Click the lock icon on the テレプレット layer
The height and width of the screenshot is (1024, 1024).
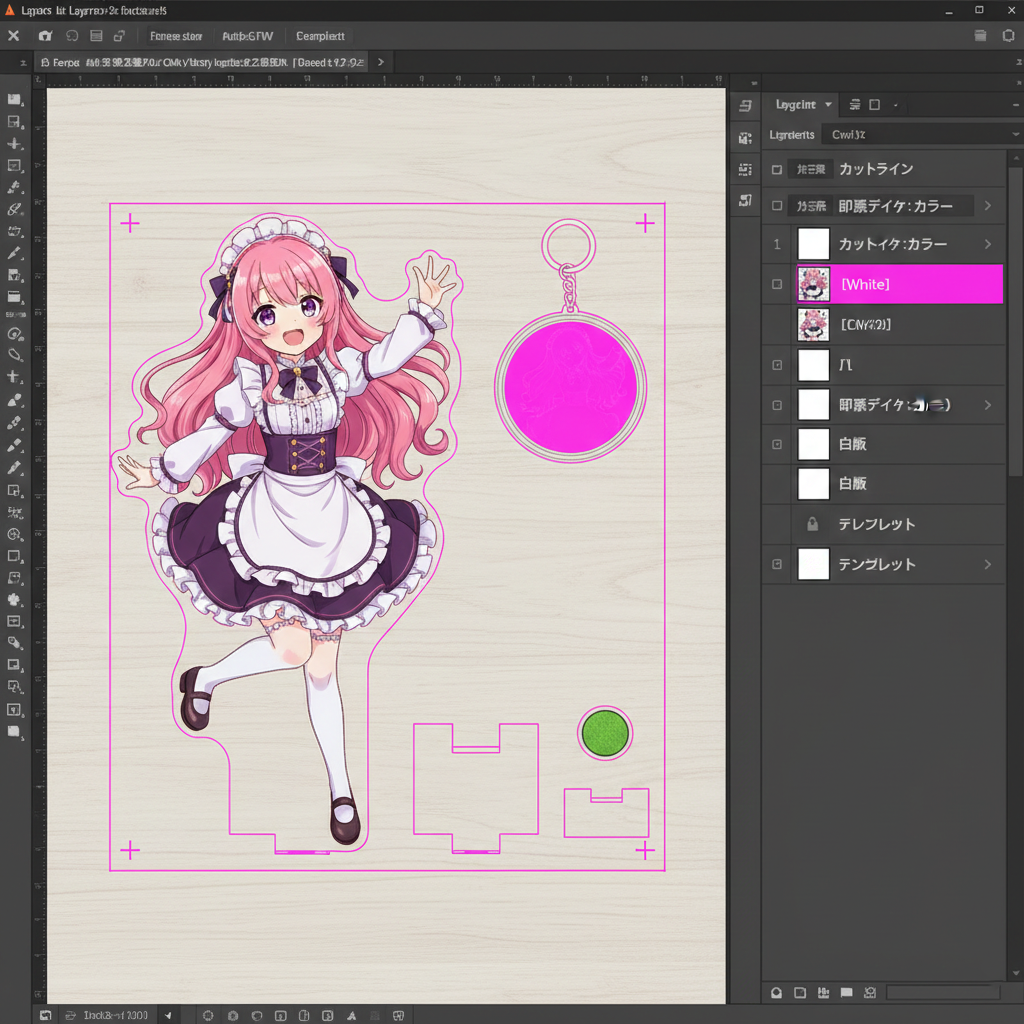click(x=812, y=524)
